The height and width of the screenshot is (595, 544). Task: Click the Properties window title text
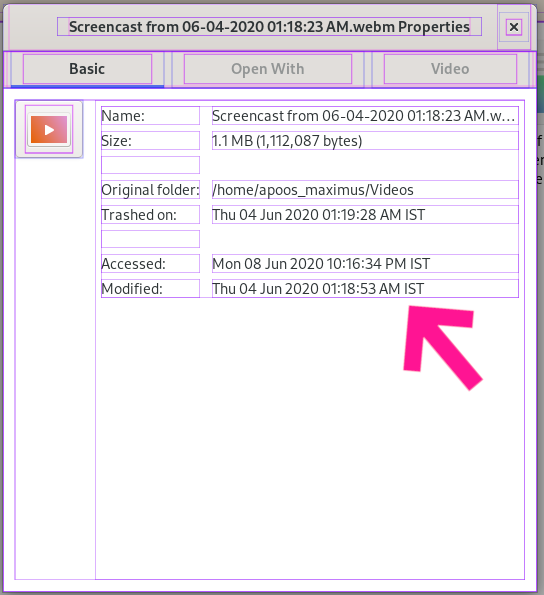pyautogui.click(x=269, y=27)
